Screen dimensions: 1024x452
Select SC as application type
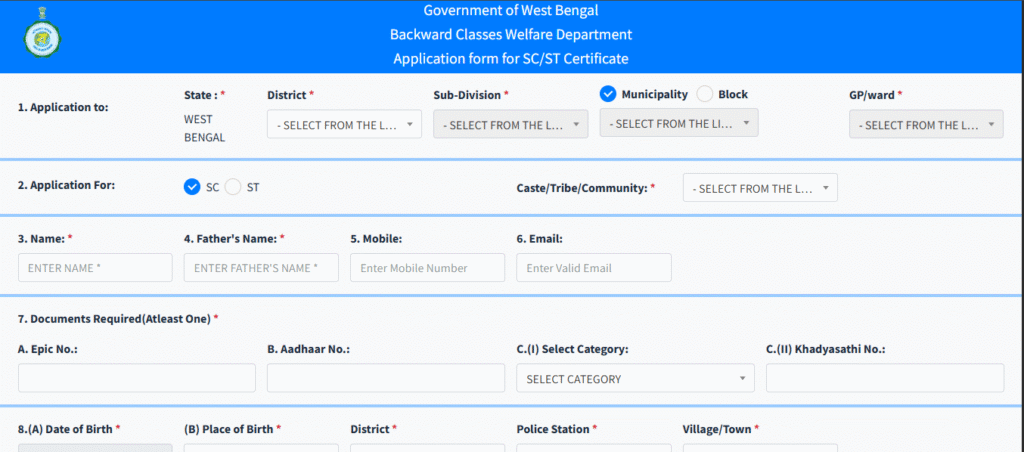click(x=191, y=187)
